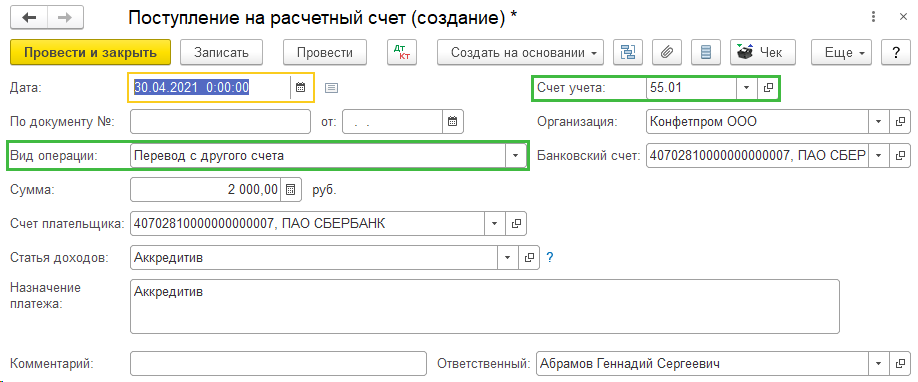Image resolution: width=918 pixels, height=382 pixels.
Task: Click the Счет учета 55.01 field
Action: click(x=691, y=87)
